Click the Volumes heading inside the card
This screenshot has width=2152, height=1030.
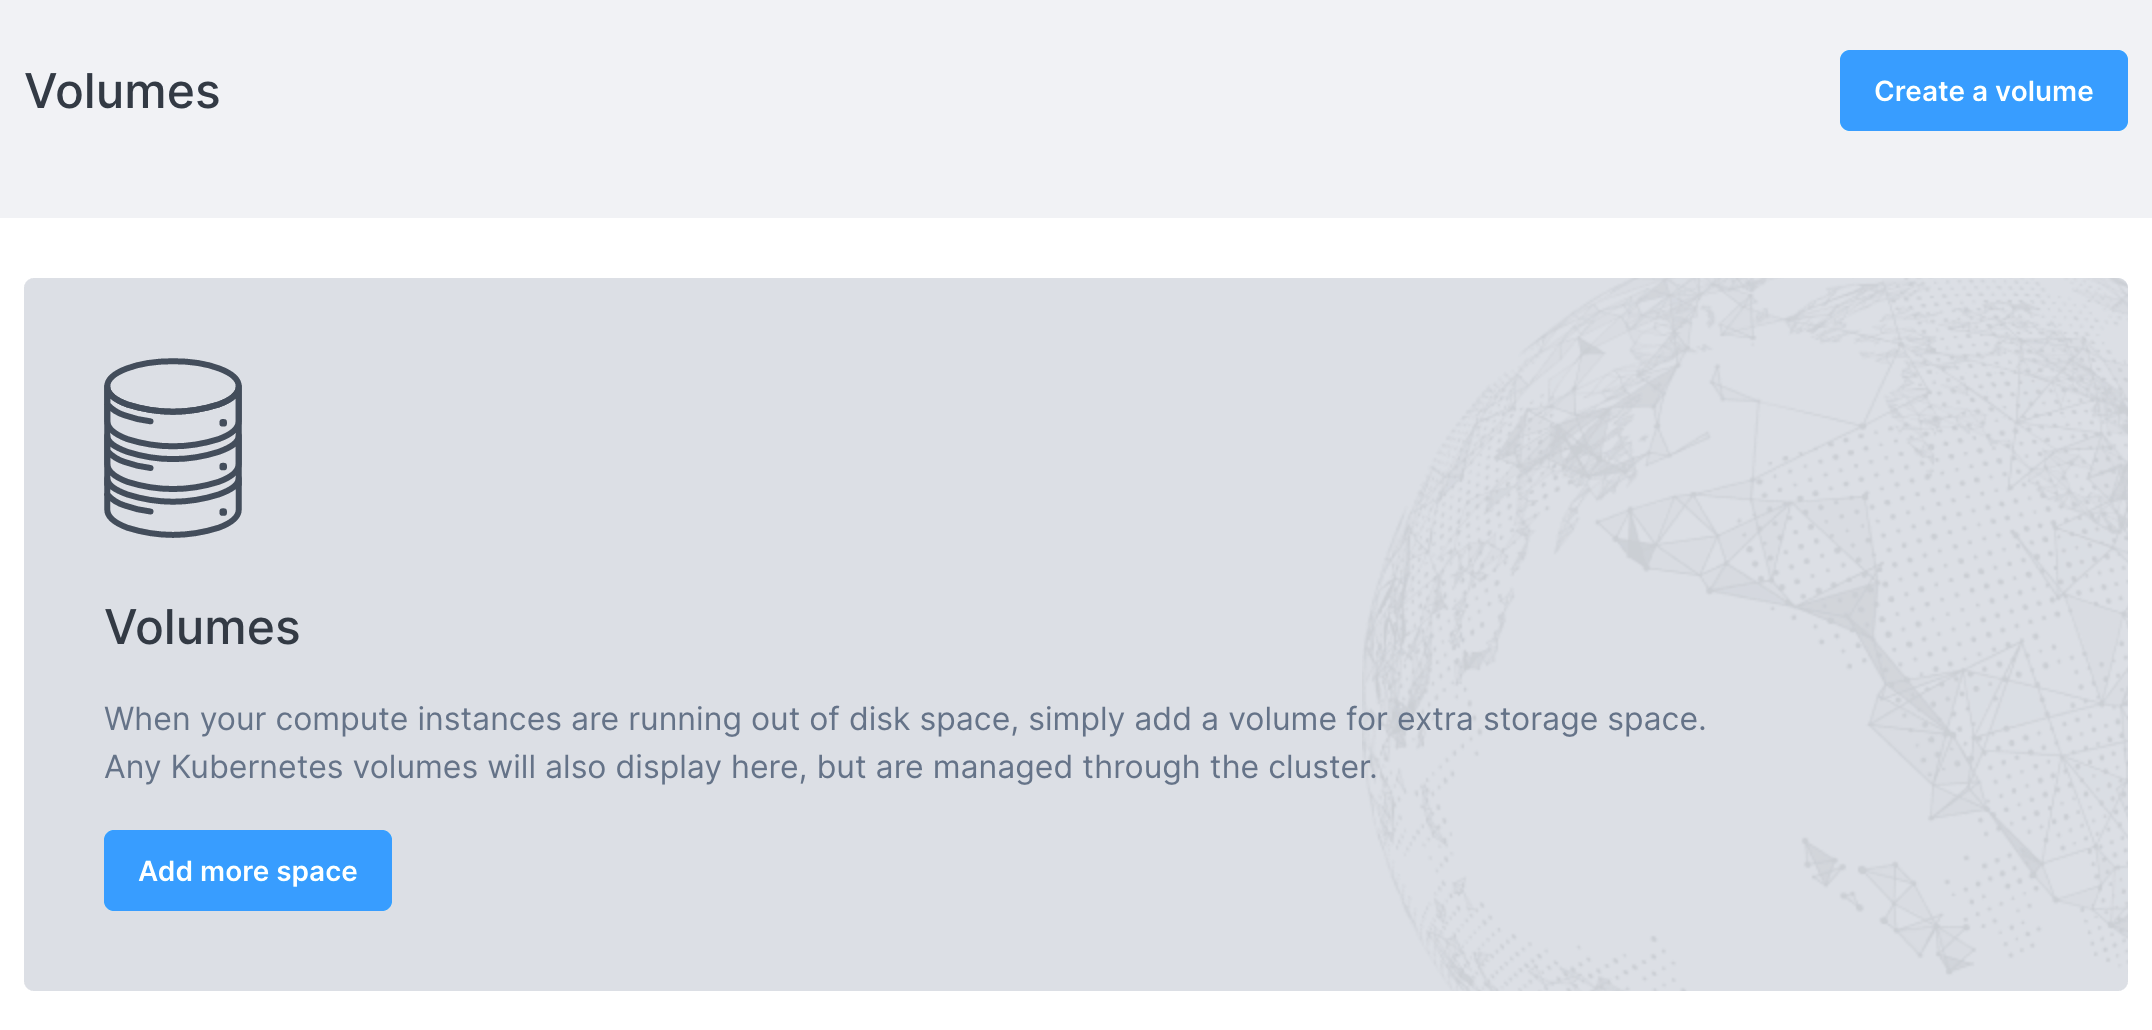click(x=202, y=628)
